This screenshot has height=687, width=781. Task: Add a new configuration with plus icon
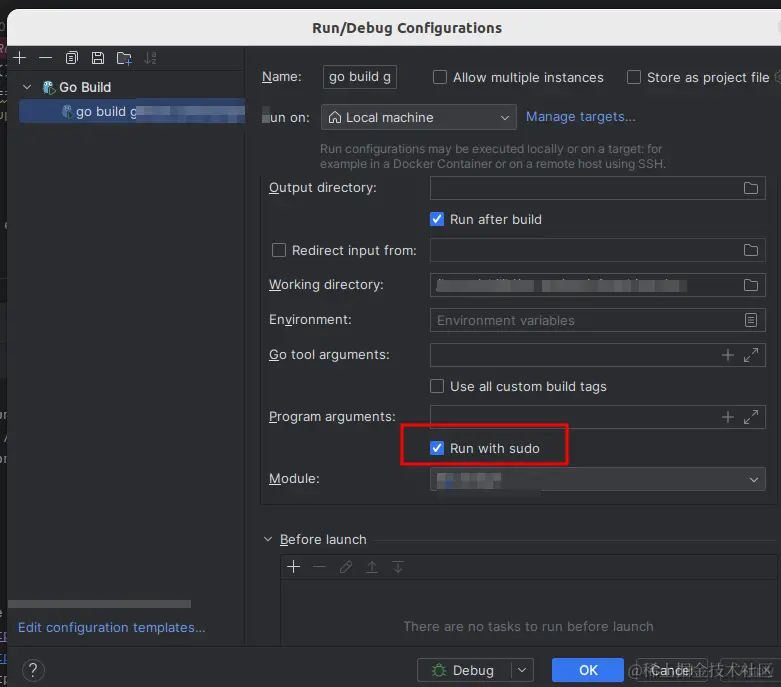pos(20,58)
